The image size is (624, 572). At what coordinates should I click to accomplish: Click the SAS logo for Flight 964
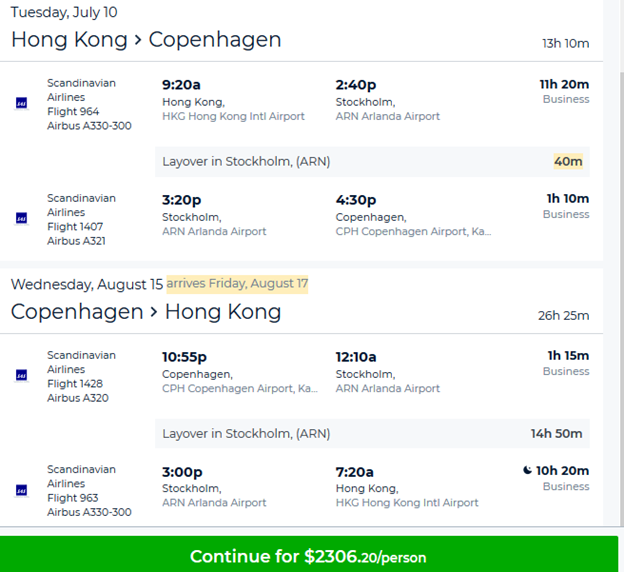21,103
